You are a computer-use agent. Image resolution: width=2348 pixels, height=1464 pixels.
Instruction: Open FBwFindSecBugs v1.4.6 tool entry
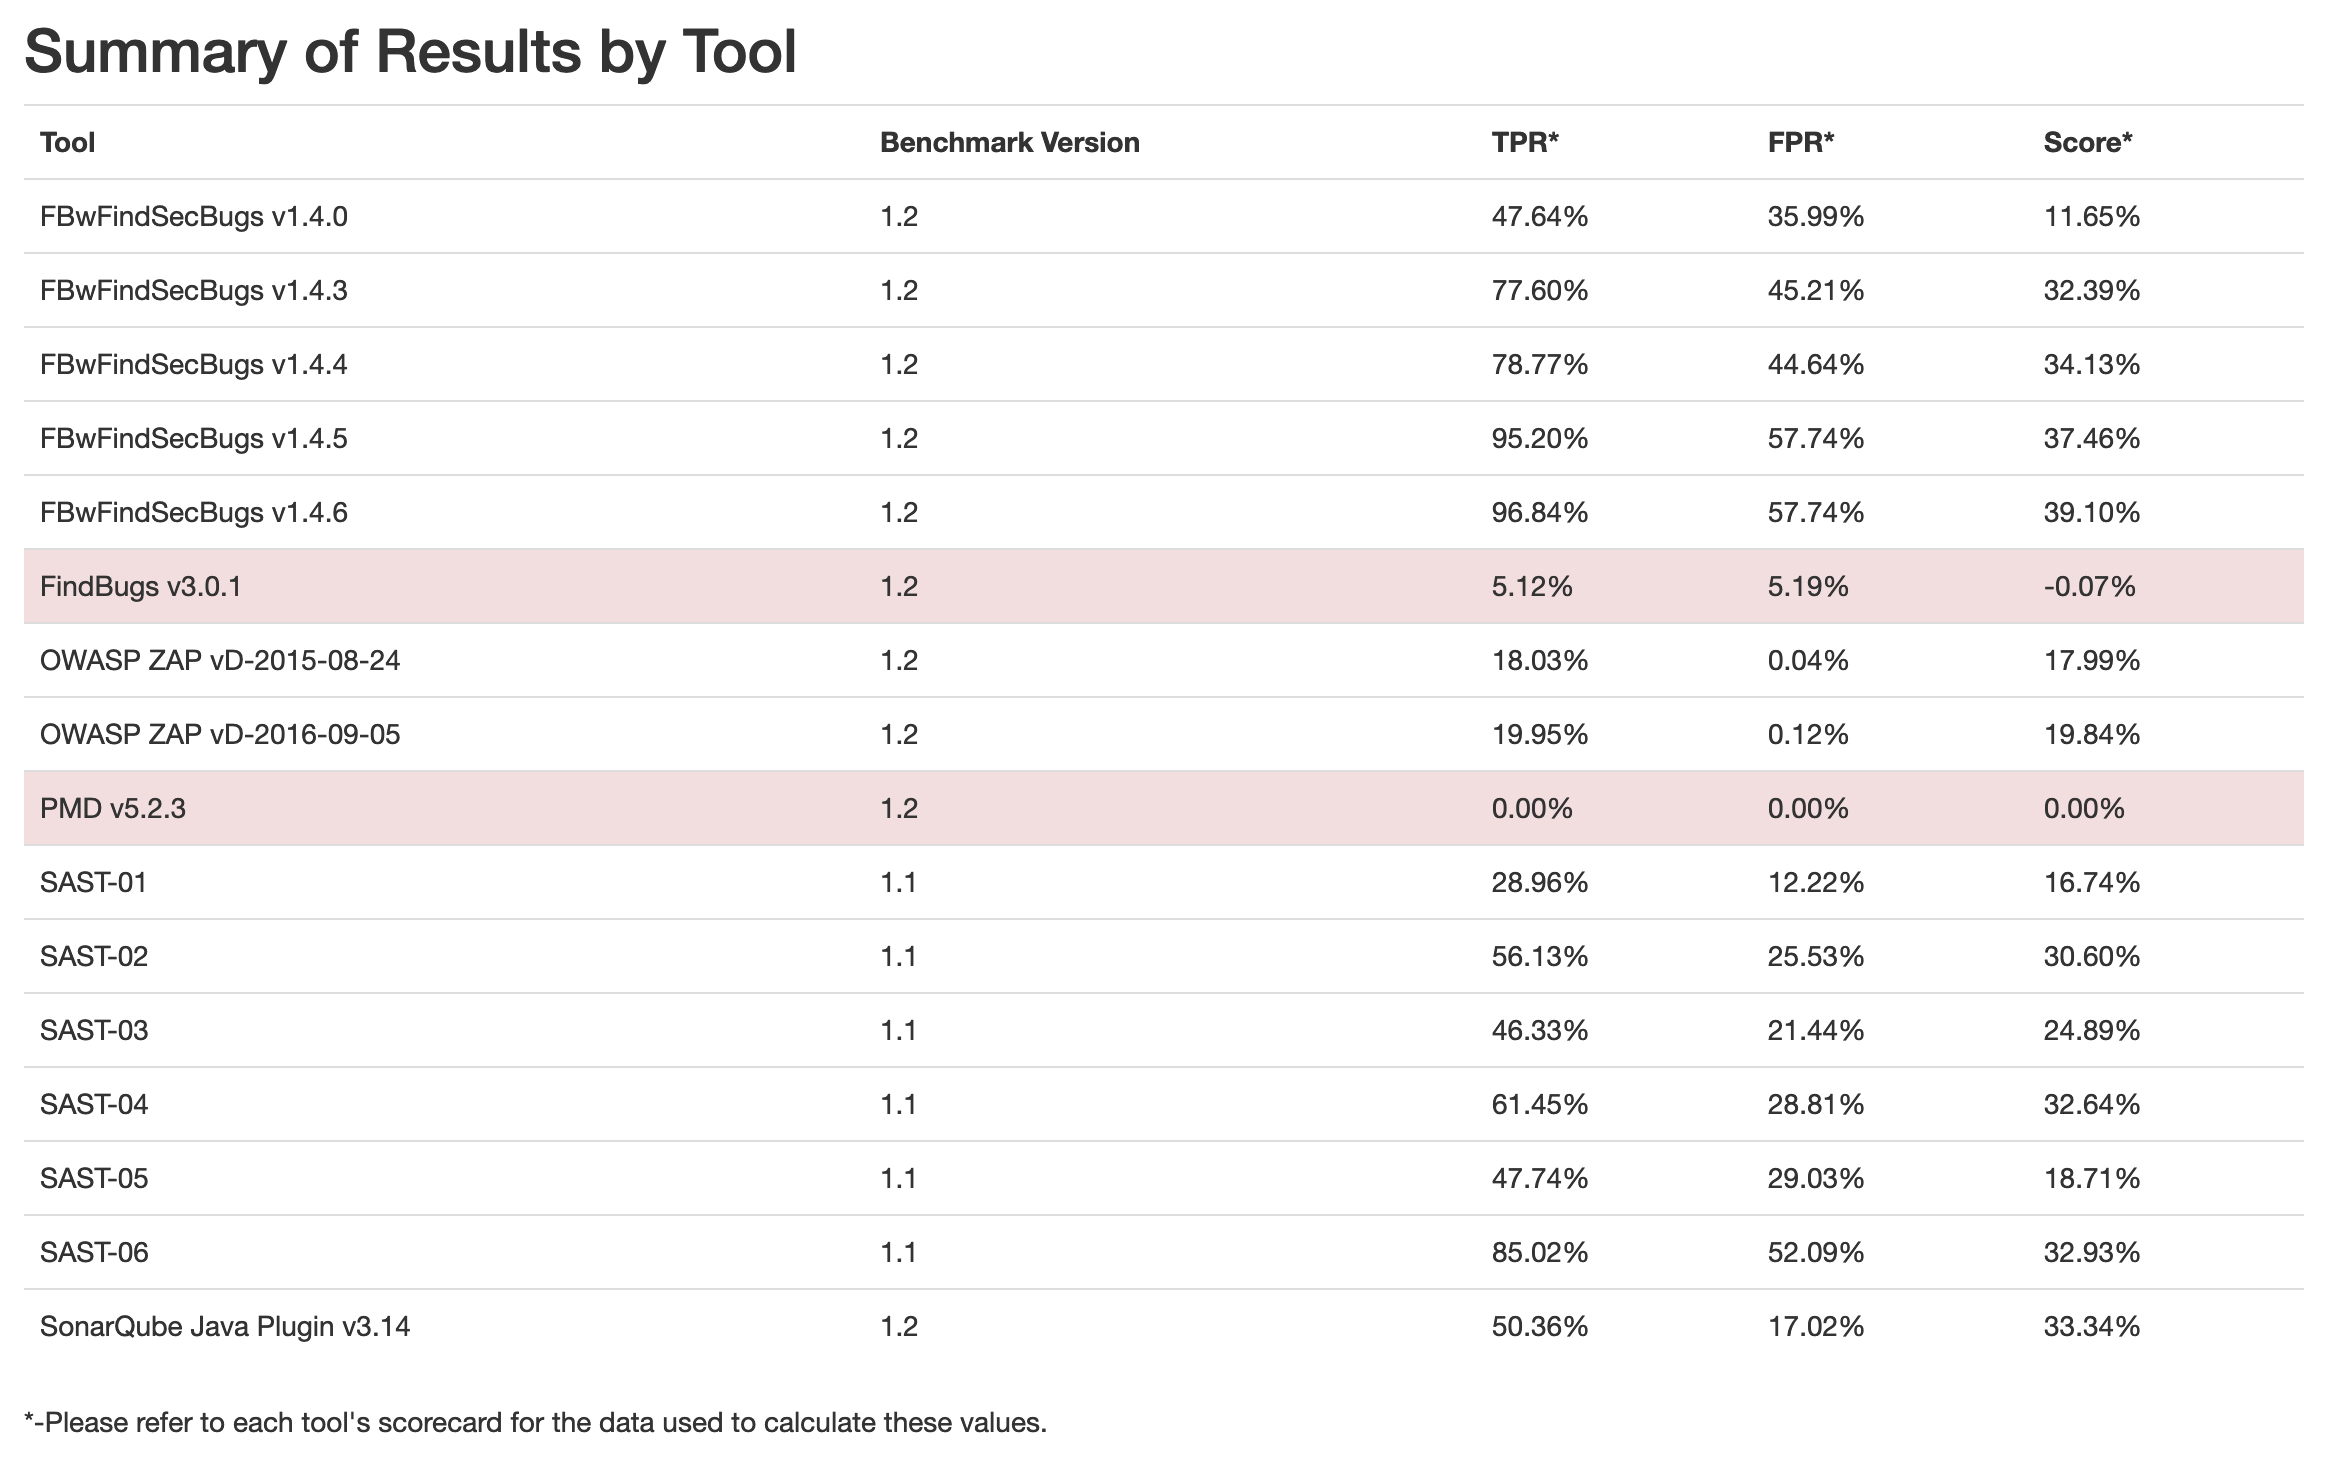(x=194, y=513)
